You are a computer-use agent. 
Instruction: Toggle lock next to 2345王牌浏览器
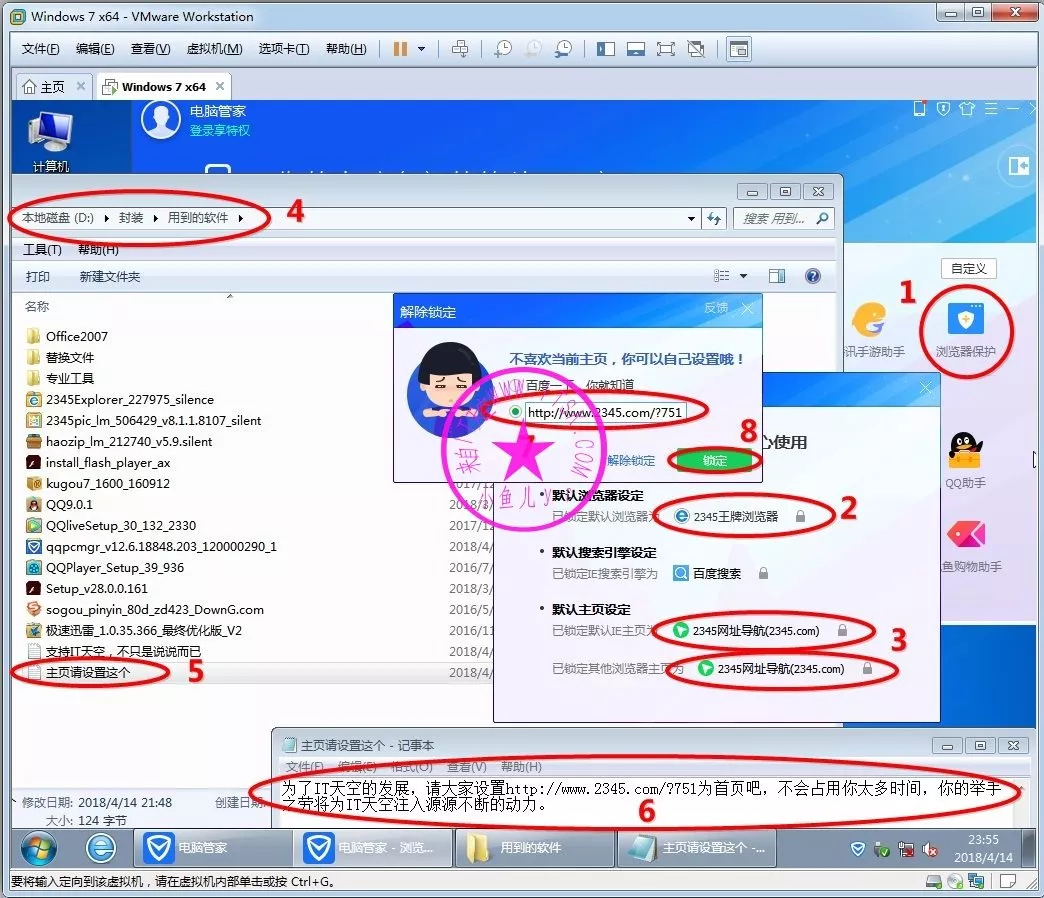pos(800,517)
